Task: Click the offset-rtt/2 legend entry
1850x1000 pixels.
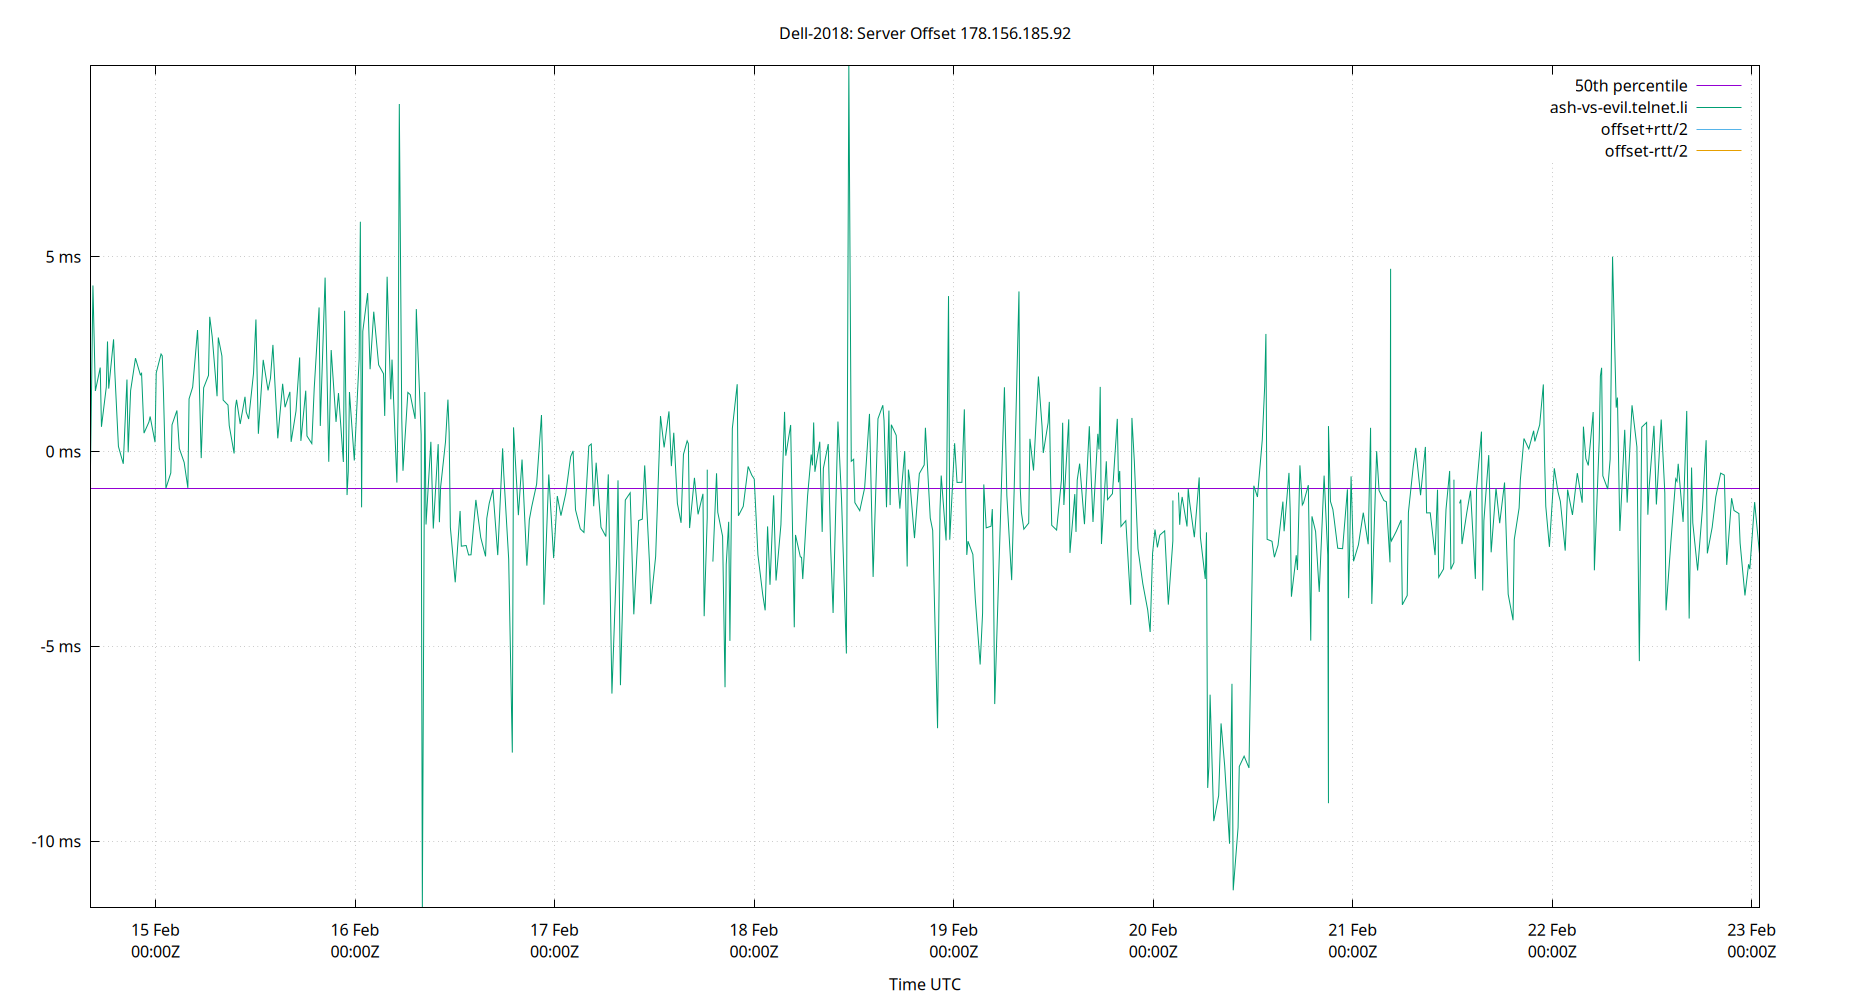Action: pos(1644,150)
